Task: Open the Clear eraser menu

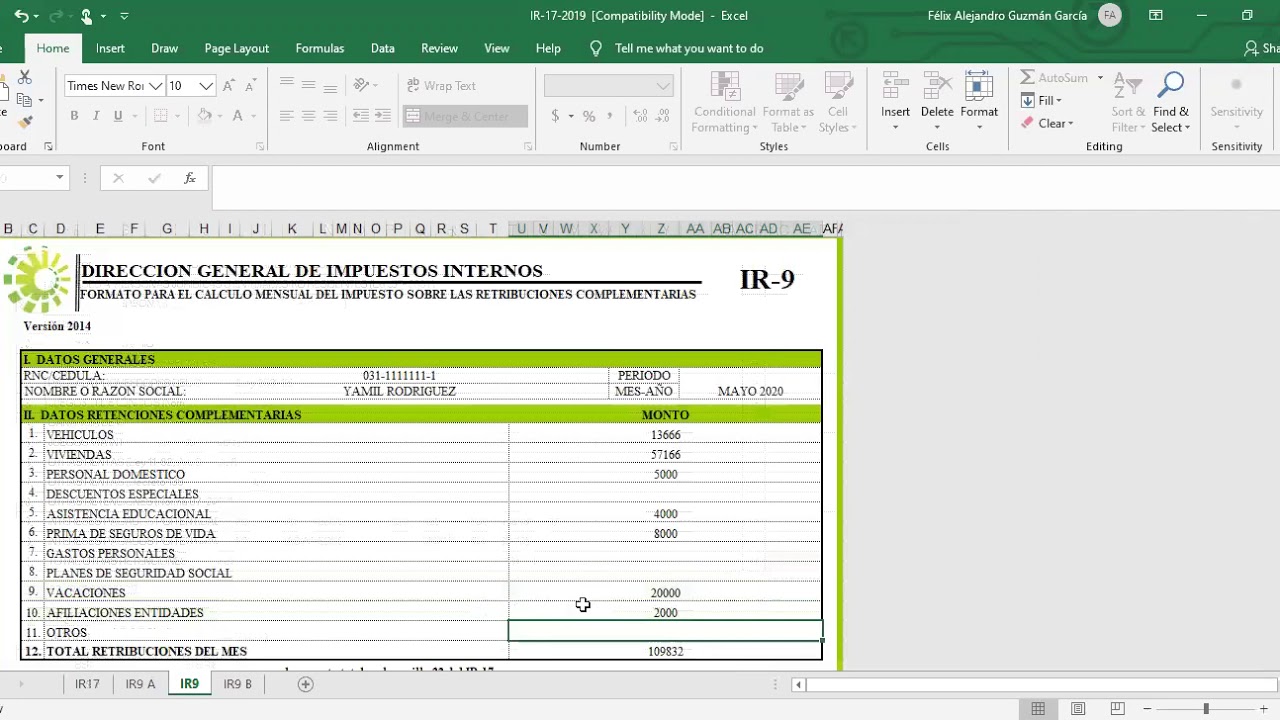Action: click(1047, 123)
